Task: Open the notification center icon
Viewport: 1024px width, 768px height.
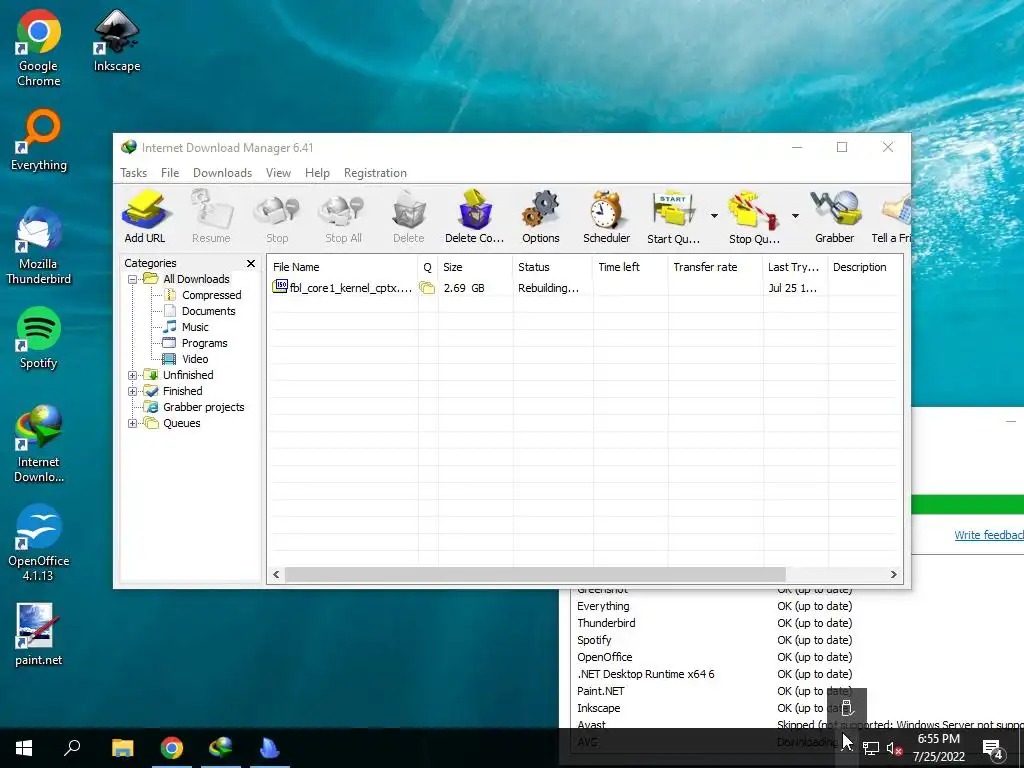Action: click(993, 748)
